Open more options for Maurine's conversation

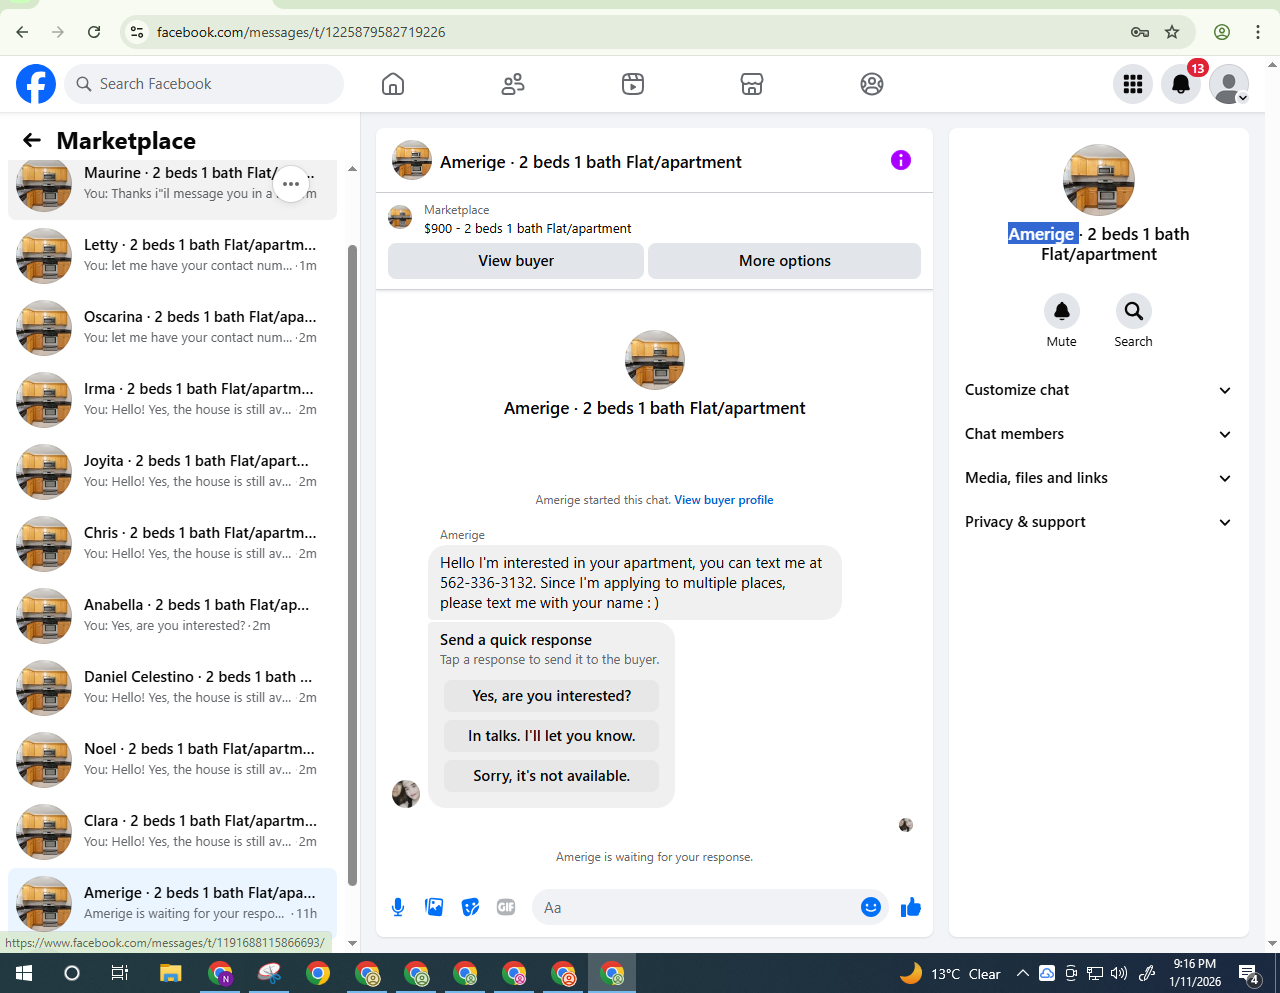[x=291, y=184]
